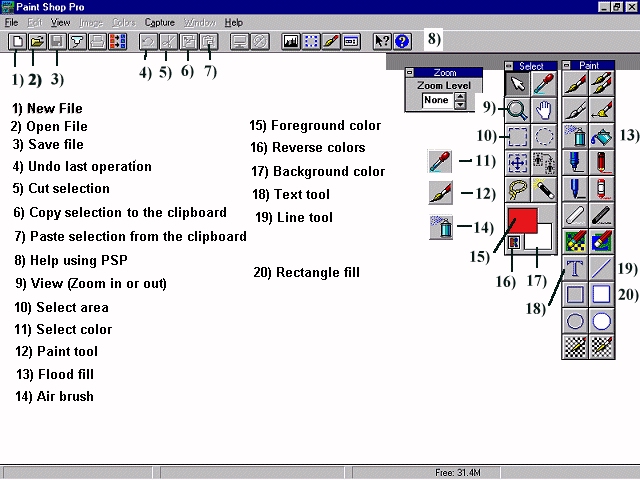
Task: Select the rectangular selection tool
Action: [518, 136]
